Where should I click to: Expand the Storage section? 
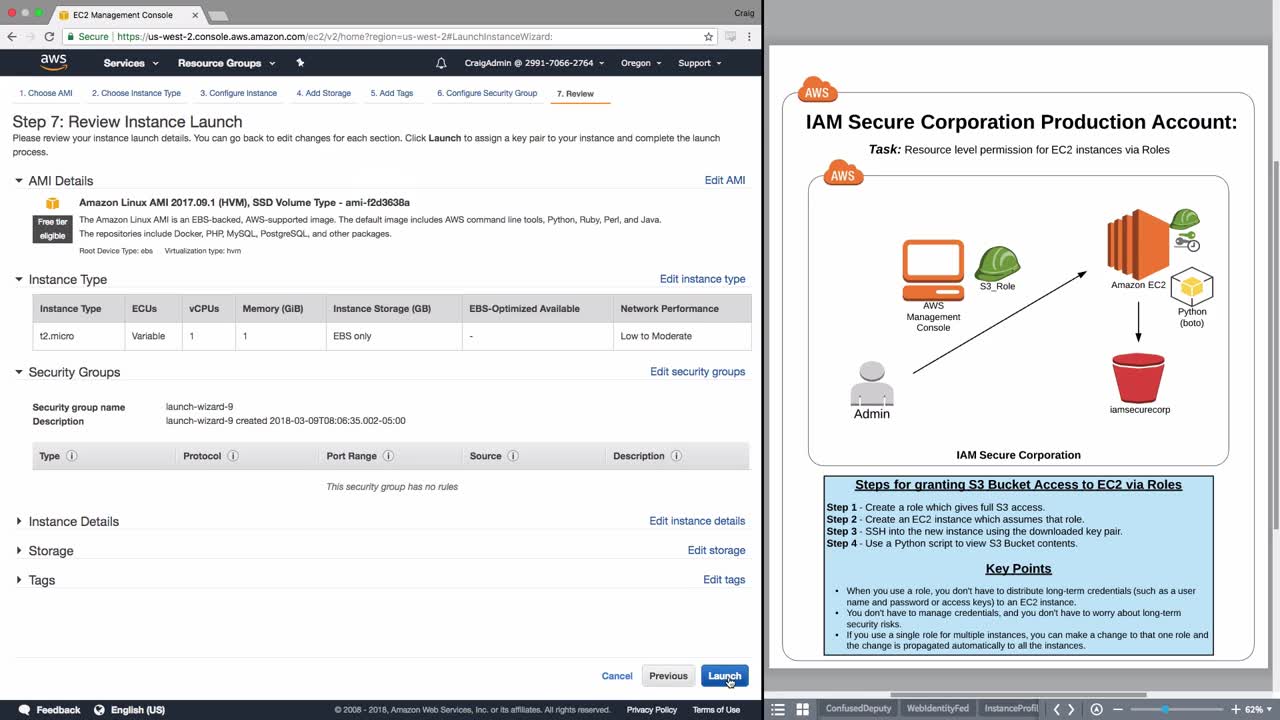point(19,551)
